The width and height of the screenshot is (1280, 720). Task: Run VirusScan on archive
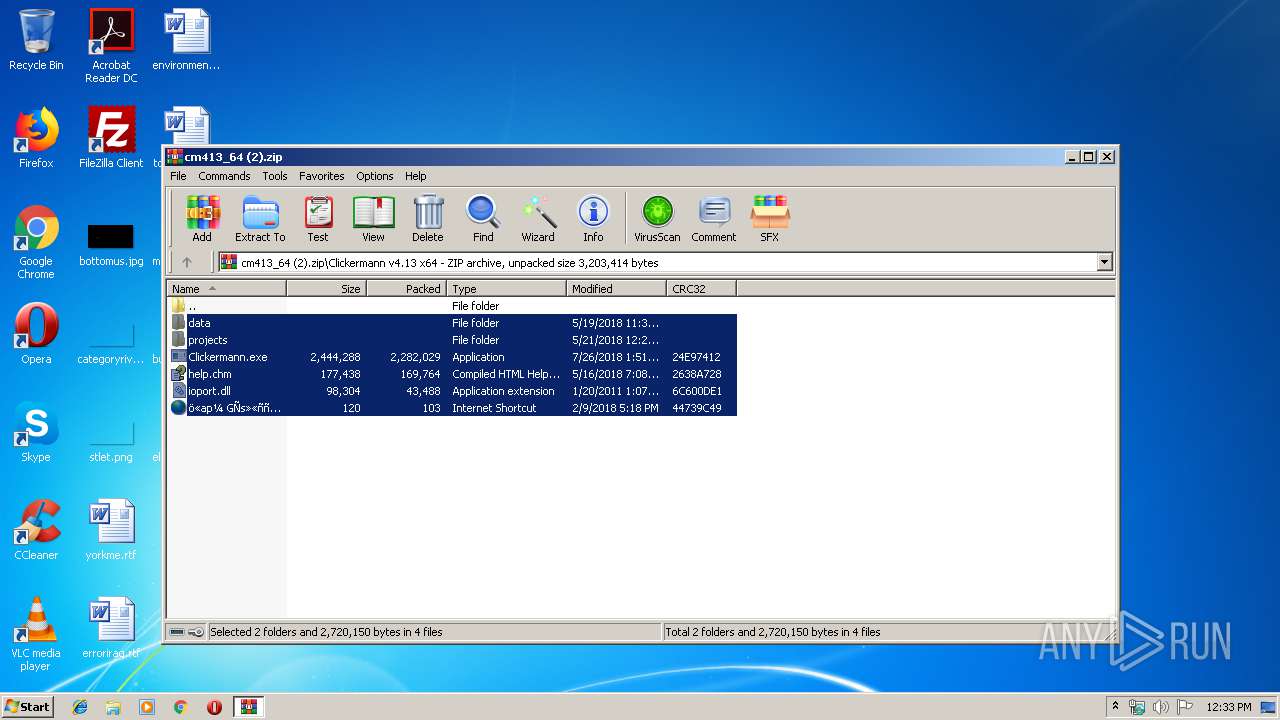point(657,219)
